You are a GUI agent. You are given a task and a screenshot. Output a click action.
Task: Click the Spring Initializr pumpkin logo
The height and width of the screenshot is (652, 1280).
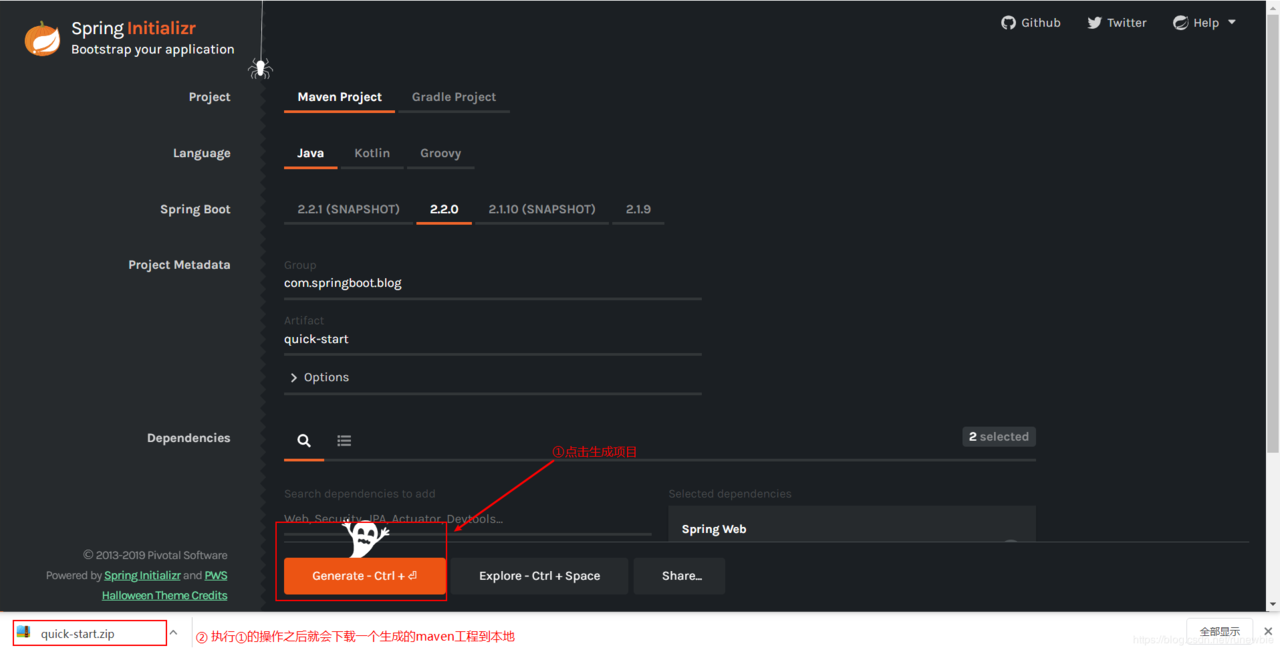coord(42,38)
